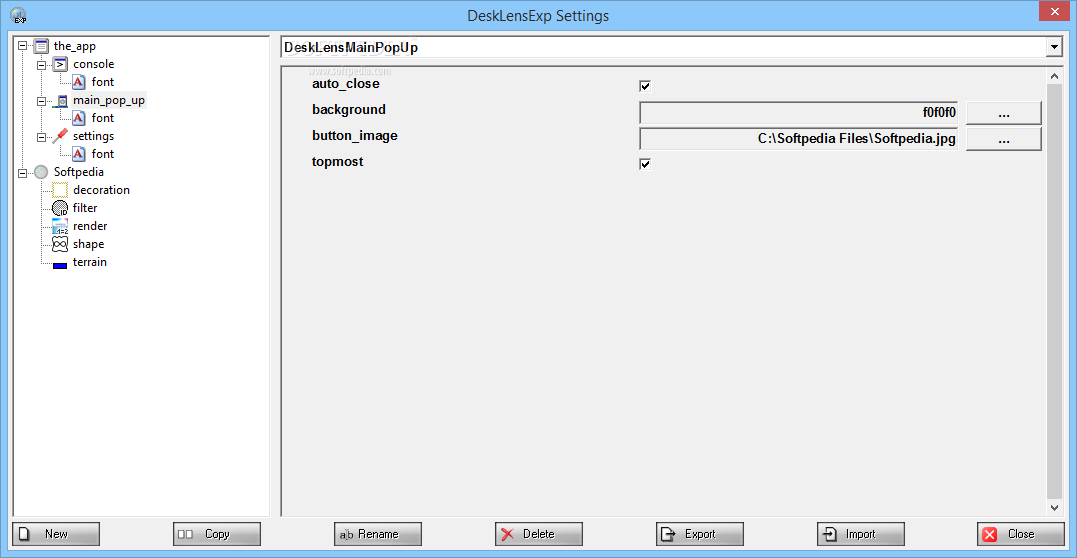Click the topmost property label
This screenshot has width=1077, height=558.
[337, 162]
